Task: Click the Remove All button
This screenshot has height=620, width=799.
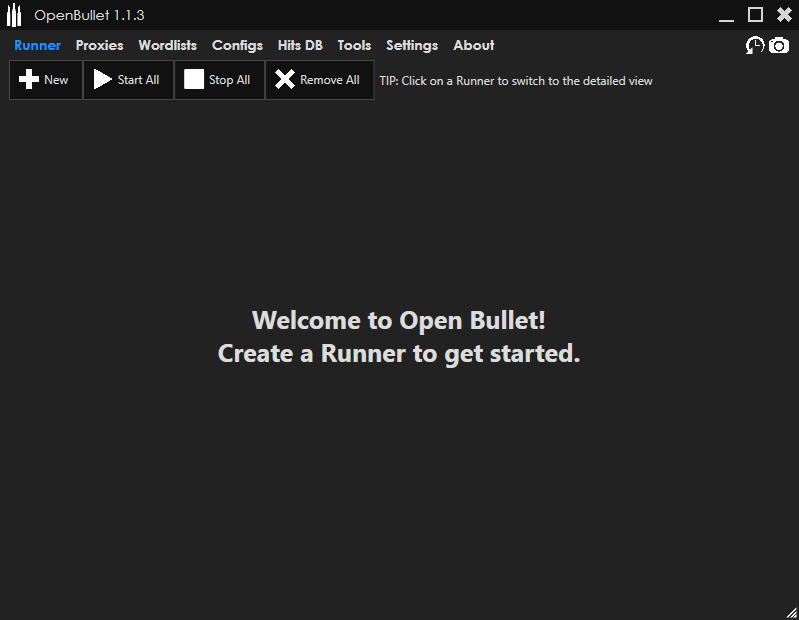Action: coord(319,80)
